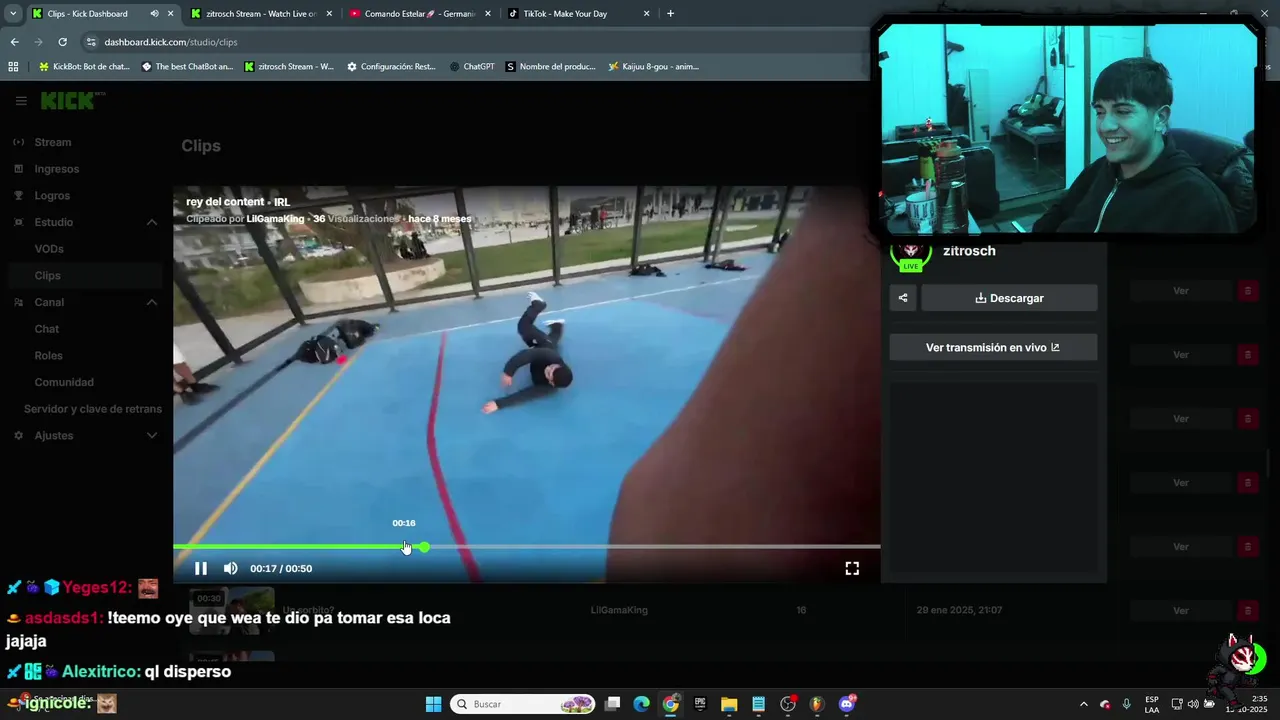Pause the clip playback

coord(201,568)
